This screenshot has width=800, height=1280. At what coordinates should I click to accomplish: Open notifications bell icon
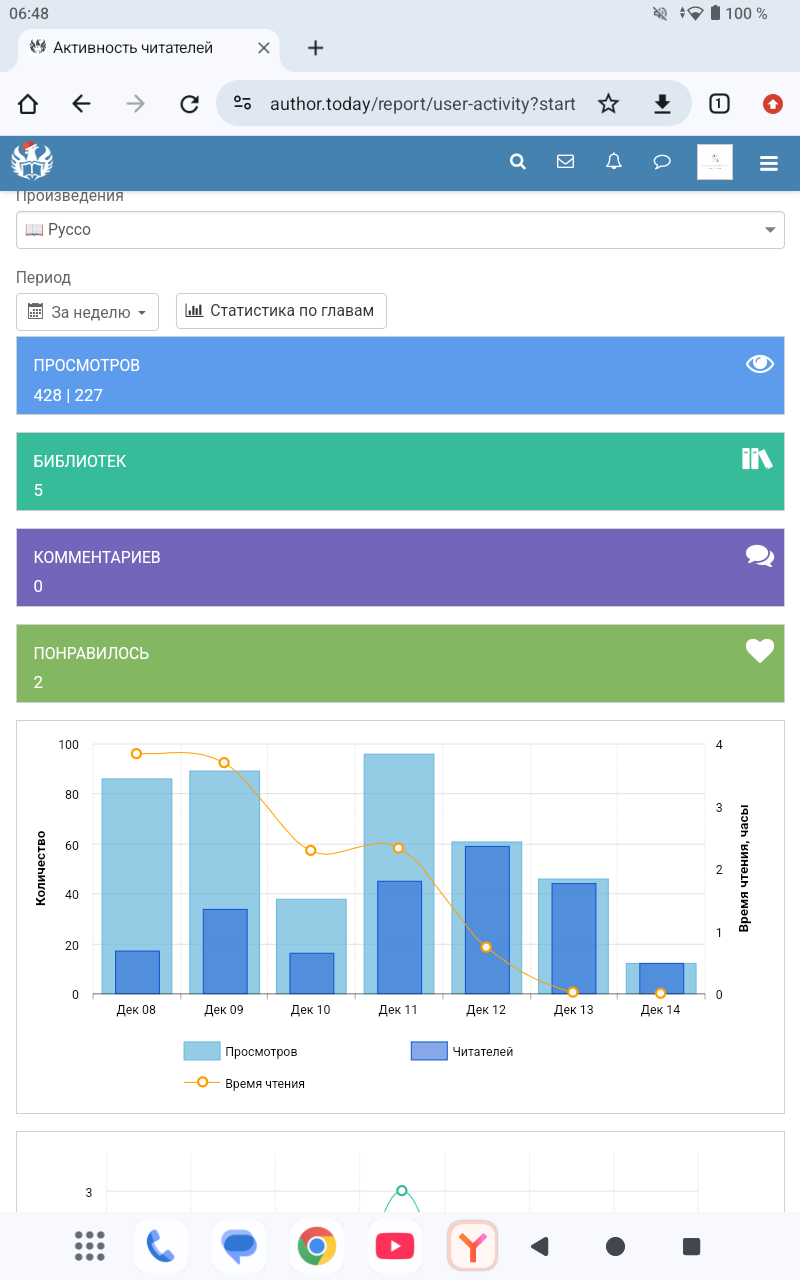click(614, 162)
